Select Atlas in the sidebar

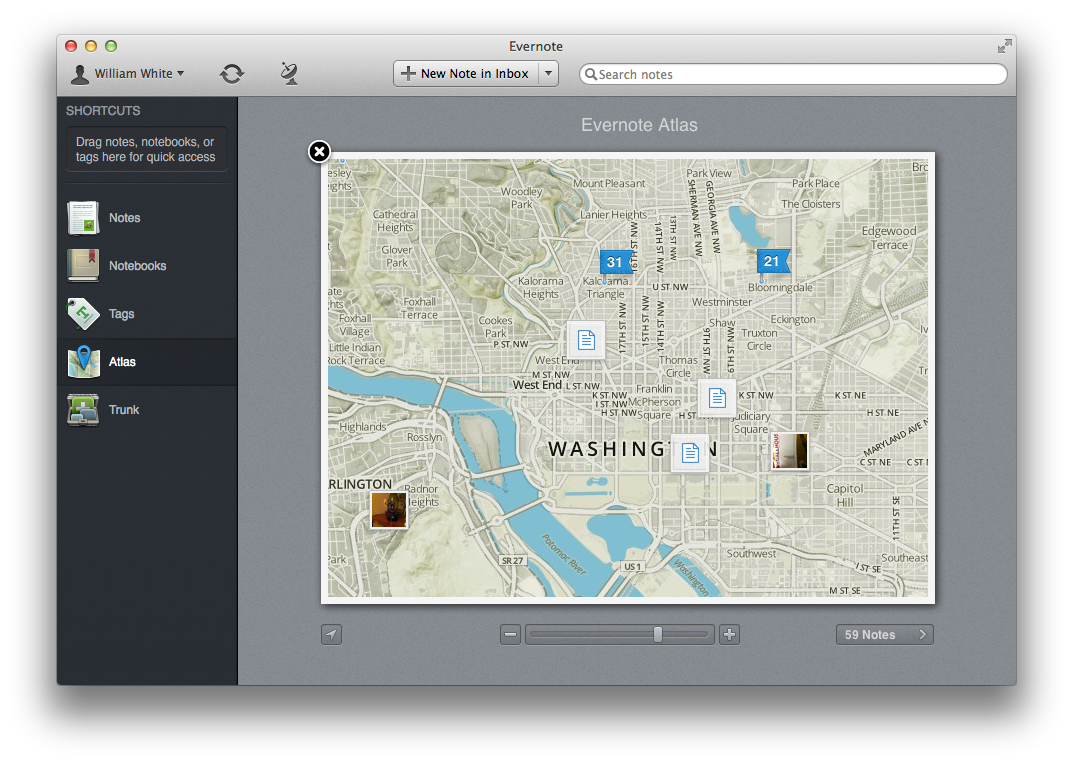point(147,361)
